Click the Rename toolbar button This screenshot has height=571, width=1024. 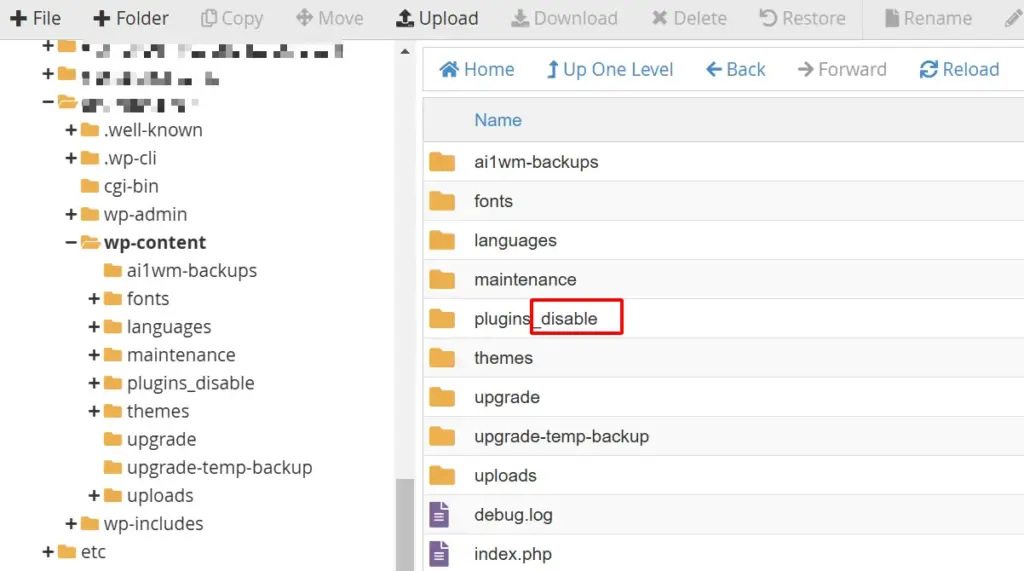pyautogui.click(x=928, y=18)
